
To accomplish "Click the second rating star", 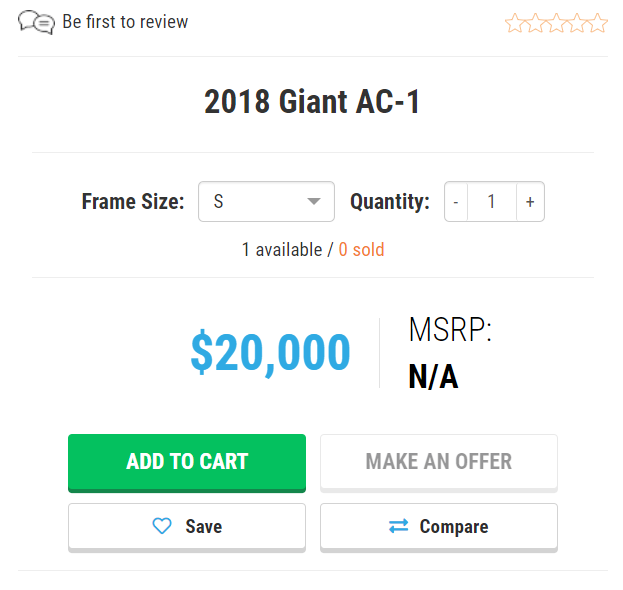I will click(536, 23).
